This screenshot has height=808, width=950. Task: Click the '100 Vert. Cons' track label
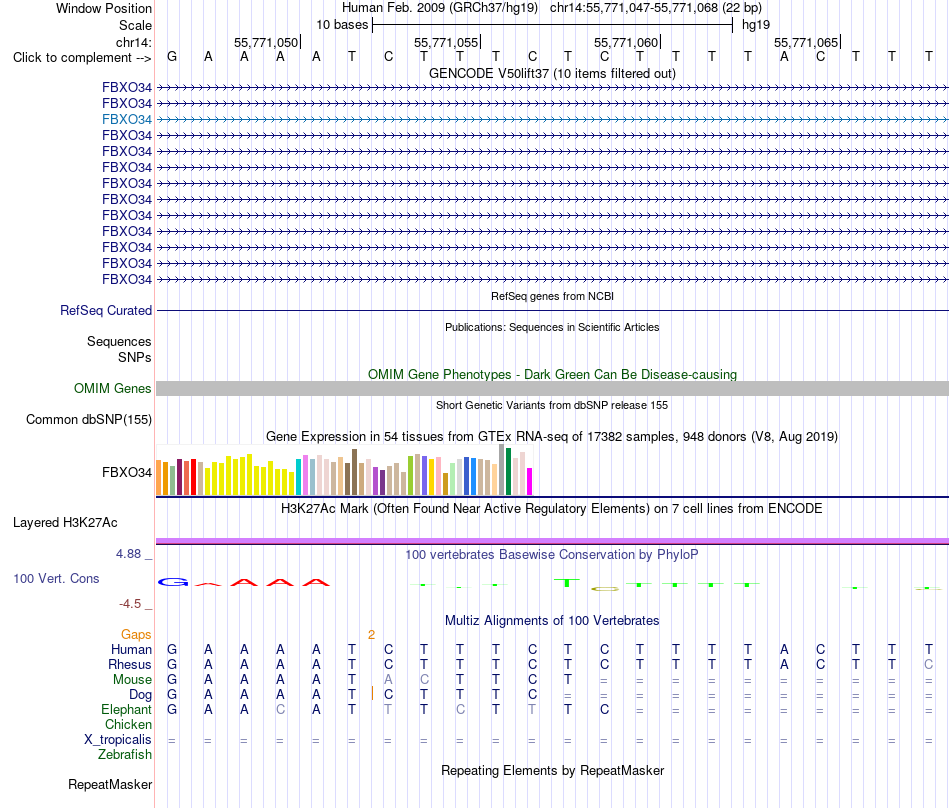coord(56,578)
